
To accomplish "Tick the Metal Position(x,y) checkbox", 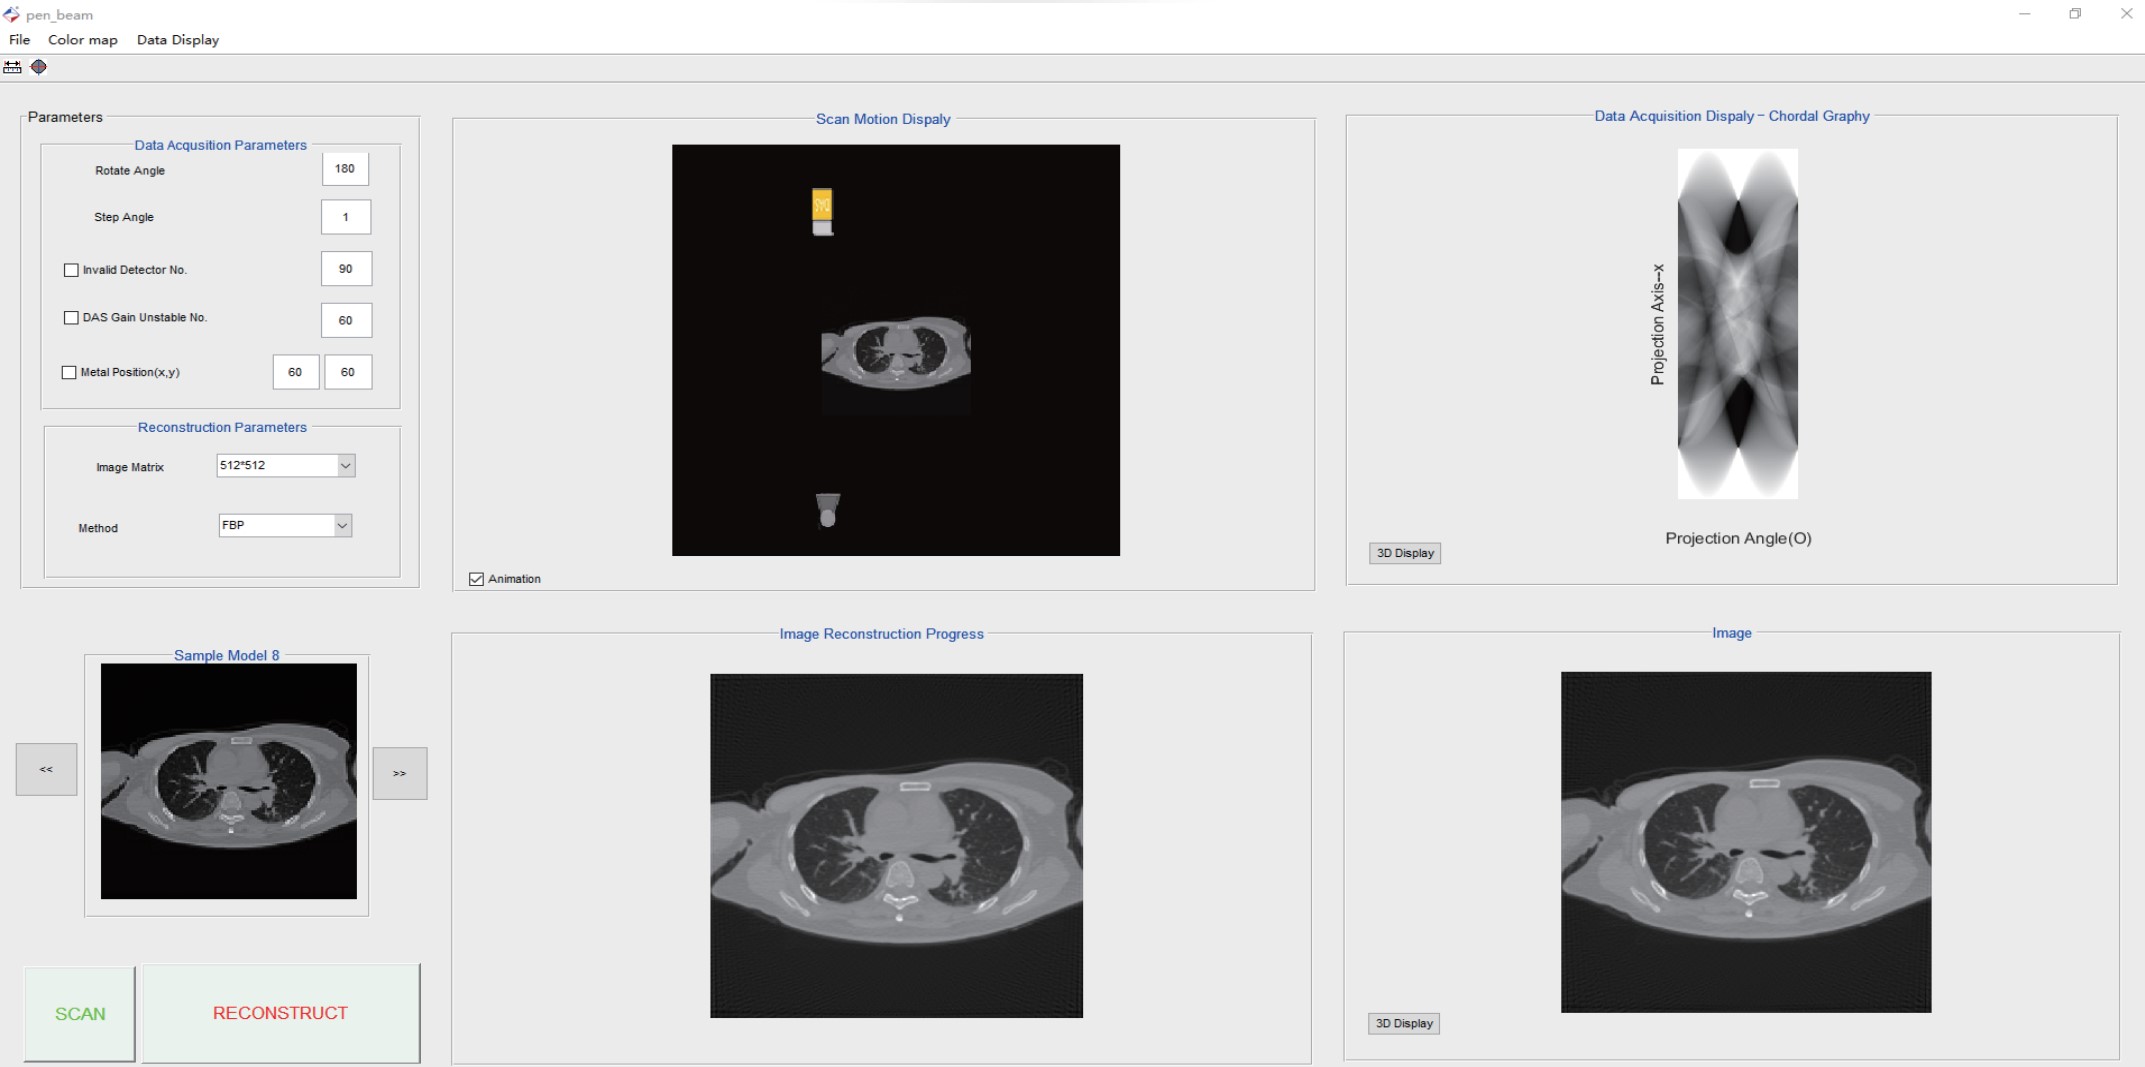I will pos(69,372).
